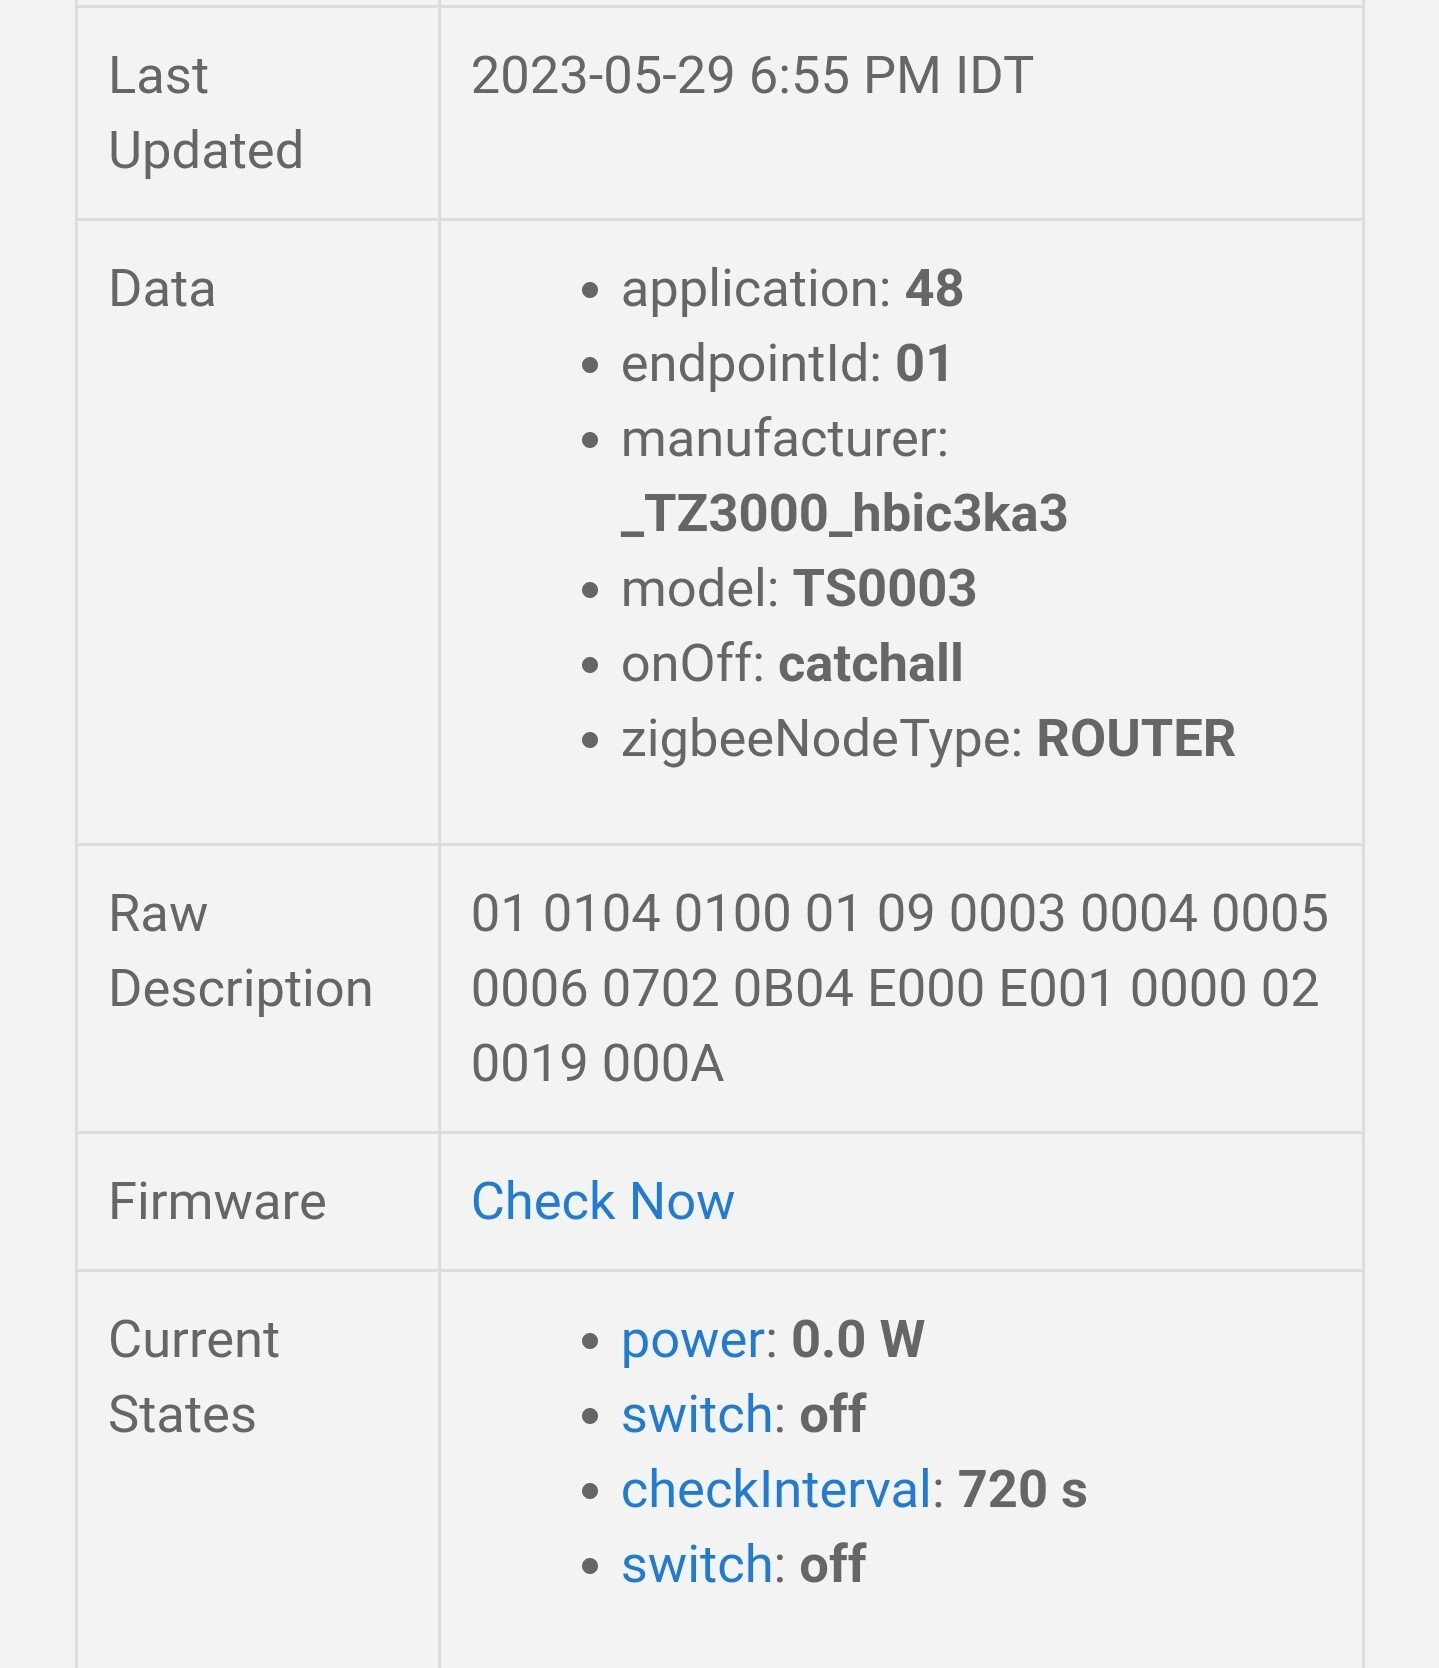Viewport: 1439px width, 1668px height.
Task: Select the Raw Description hex string
Action: tap(899, 988)
